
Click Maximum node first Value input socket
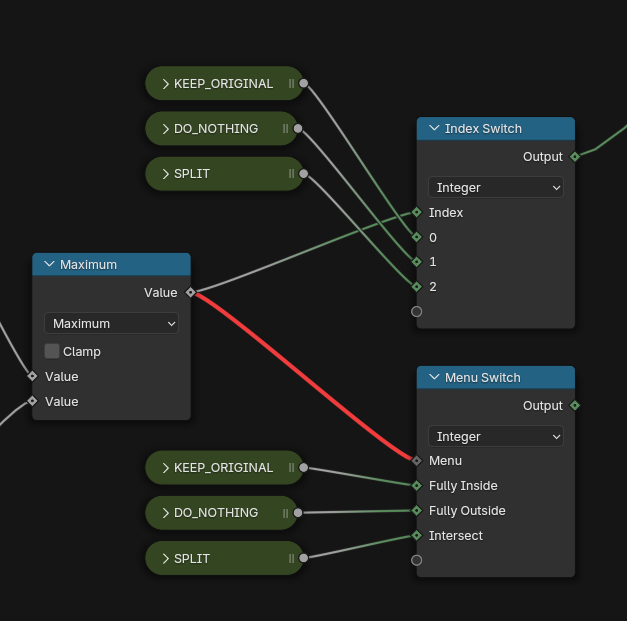click(x=32, y=376)
